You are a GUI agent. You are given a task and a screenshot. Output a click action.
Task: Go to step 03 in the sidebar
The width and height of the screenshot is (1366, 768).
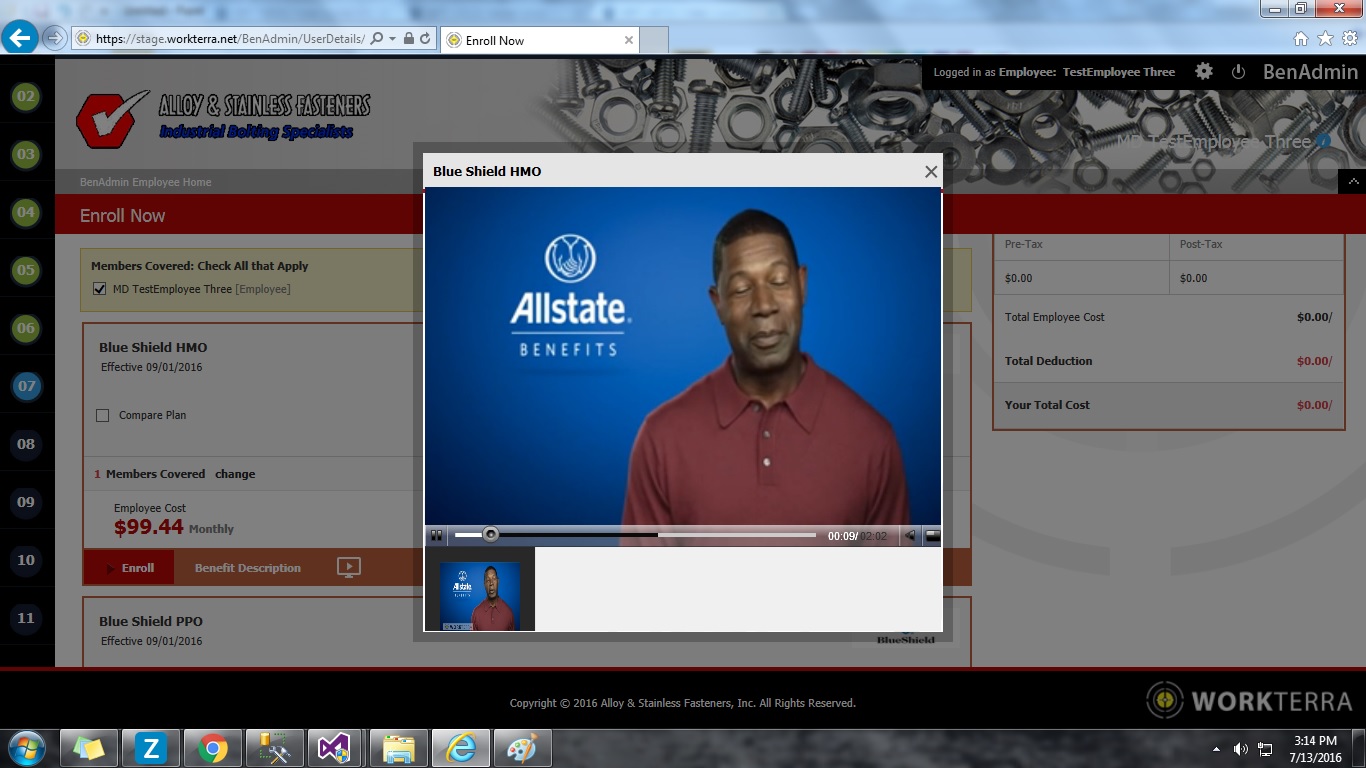(x=26, y=155)
